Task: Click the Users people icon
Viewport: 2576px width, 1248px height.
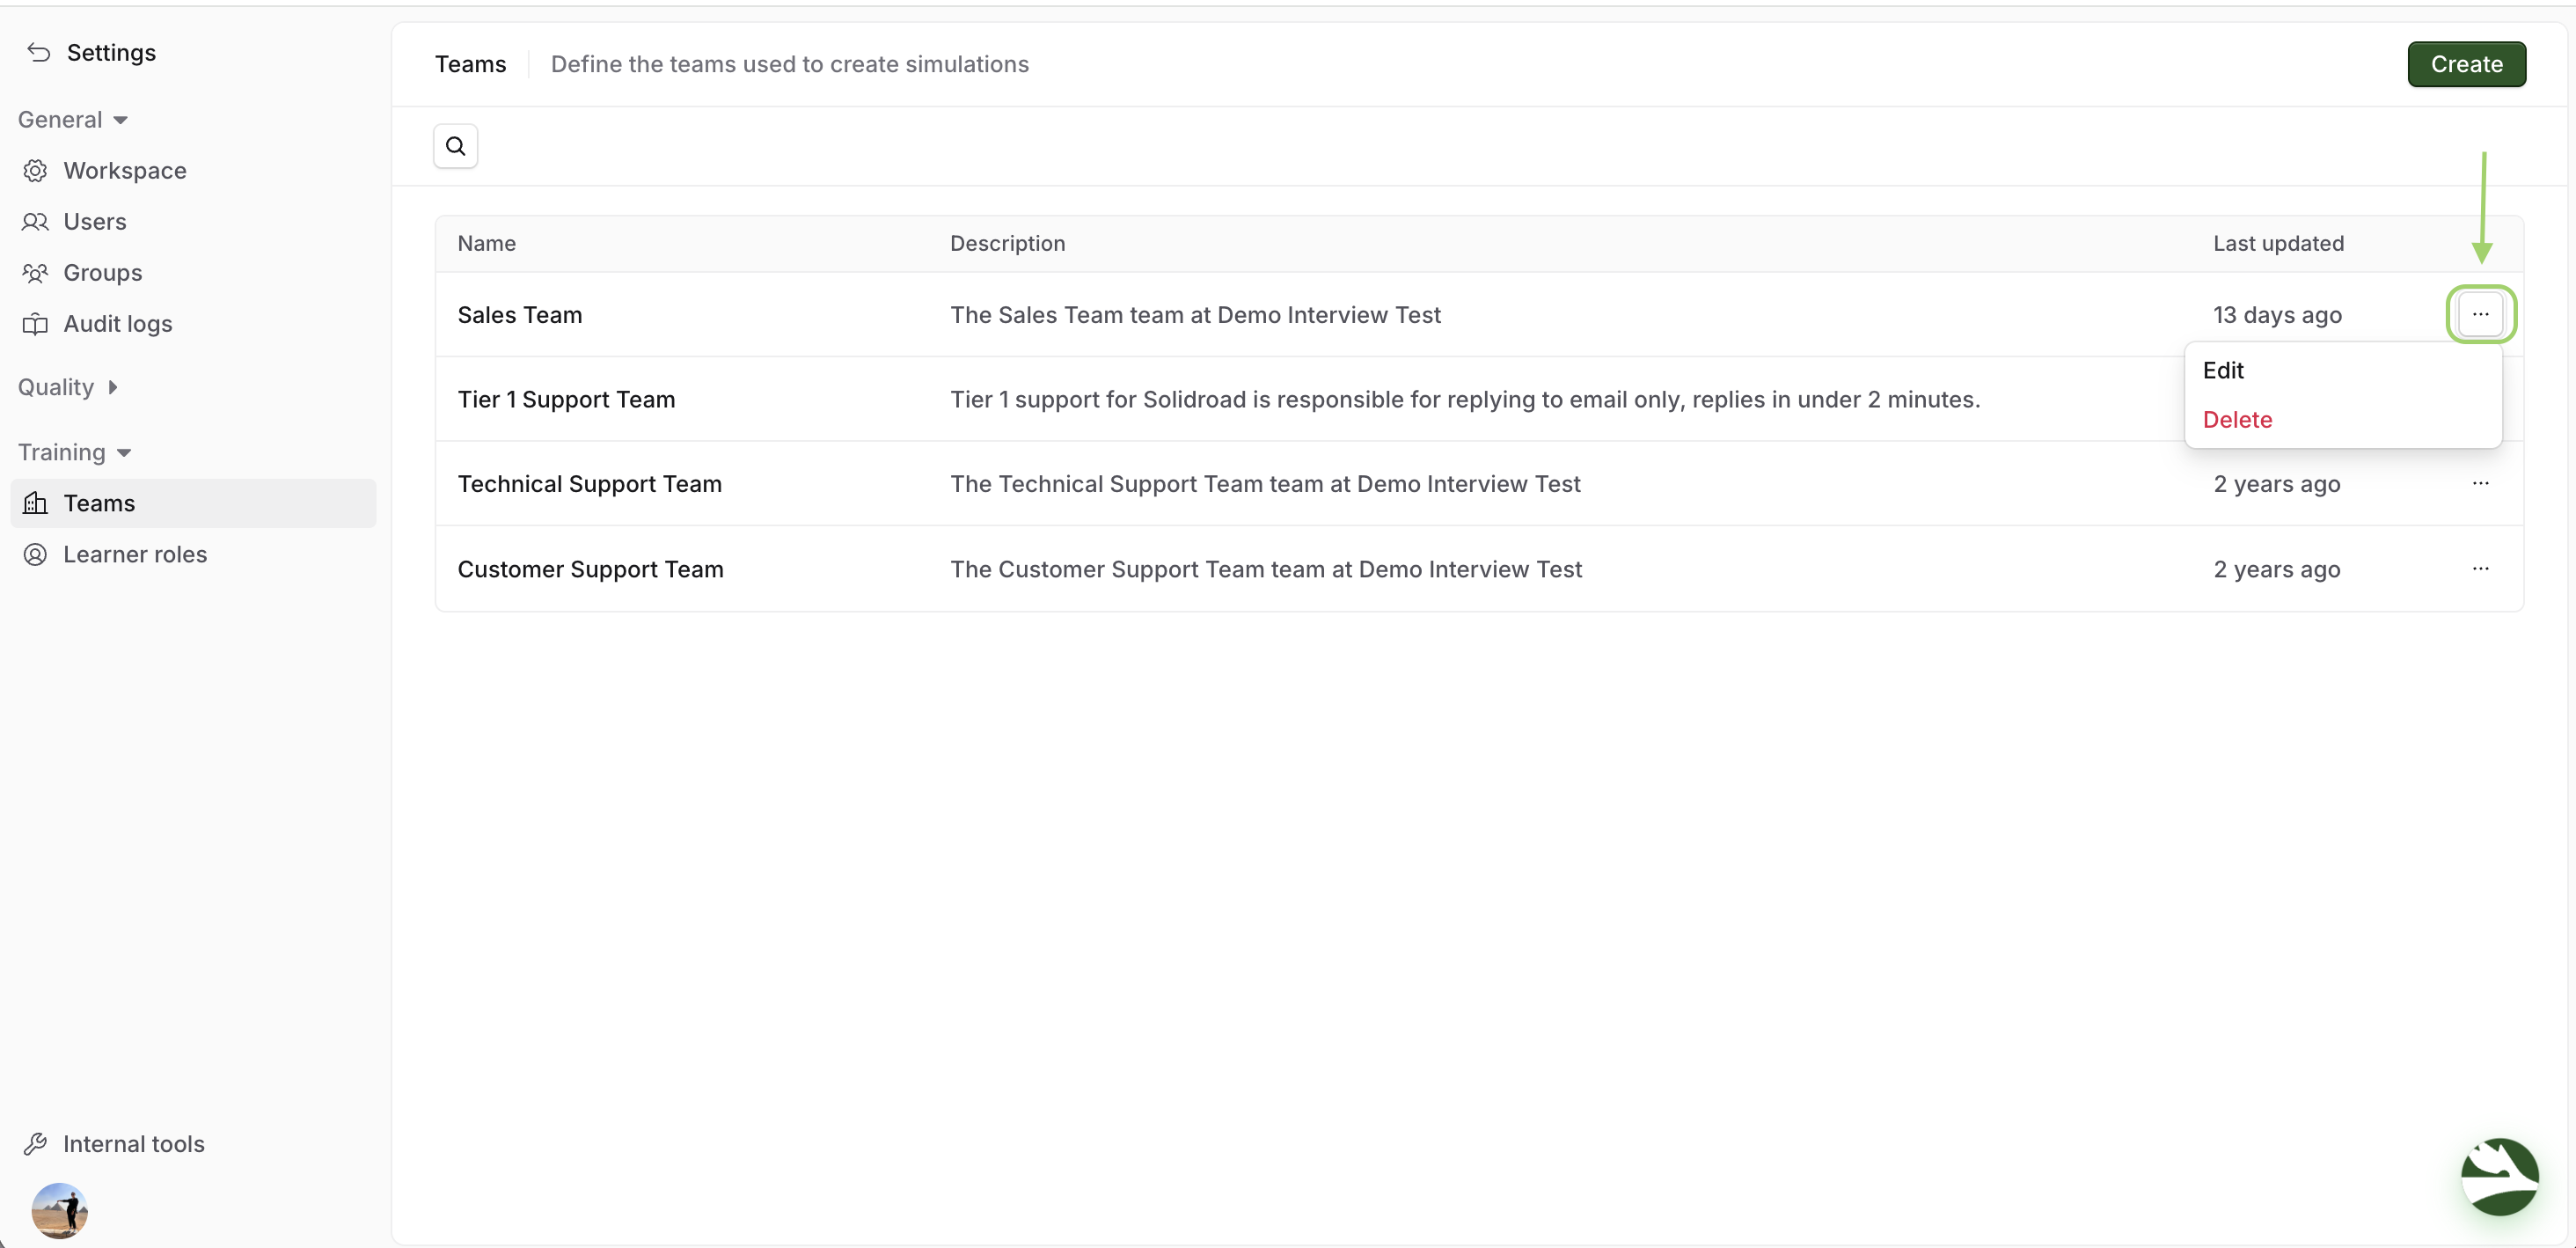Action: [35, 221]
